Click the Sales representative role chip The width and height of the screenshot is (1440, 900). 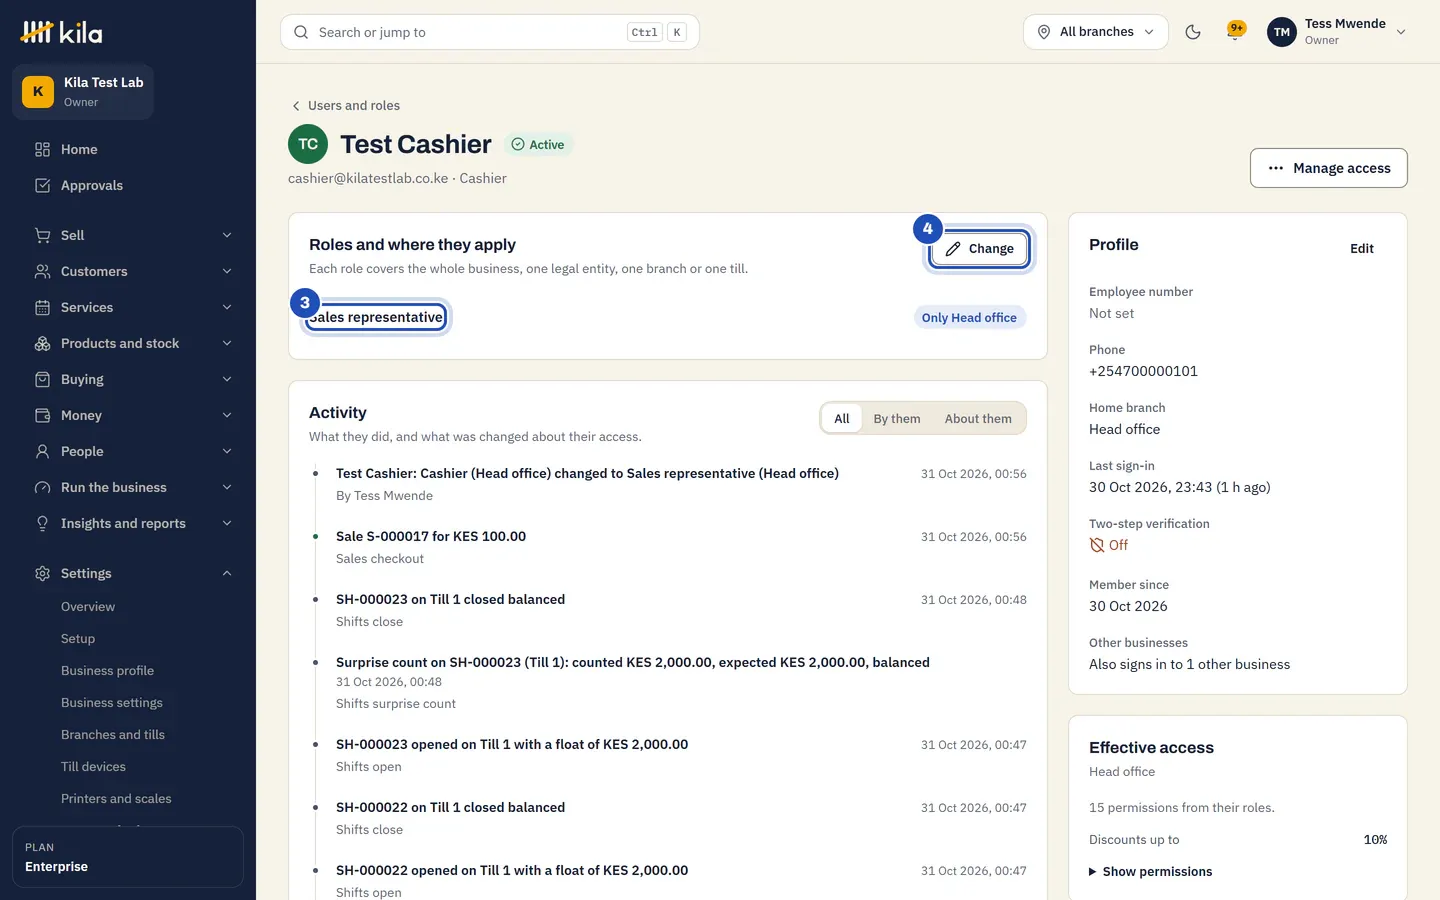[376, 317]
